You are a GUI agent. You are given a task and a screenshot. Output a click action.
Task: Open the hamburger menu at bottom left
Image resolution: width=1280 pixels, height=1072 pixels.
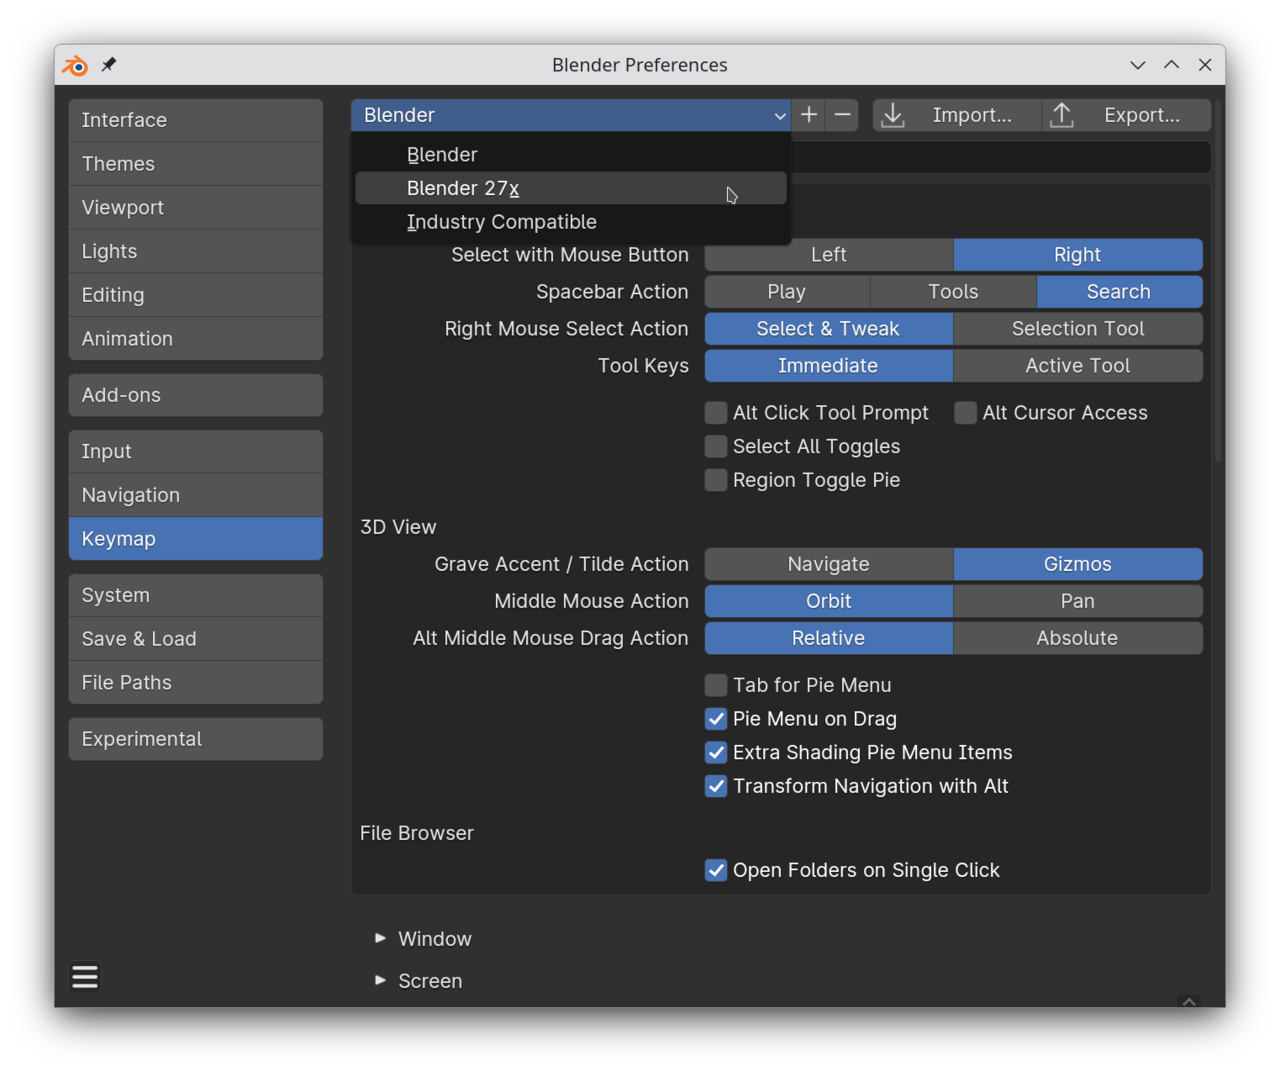coord(85,976)
